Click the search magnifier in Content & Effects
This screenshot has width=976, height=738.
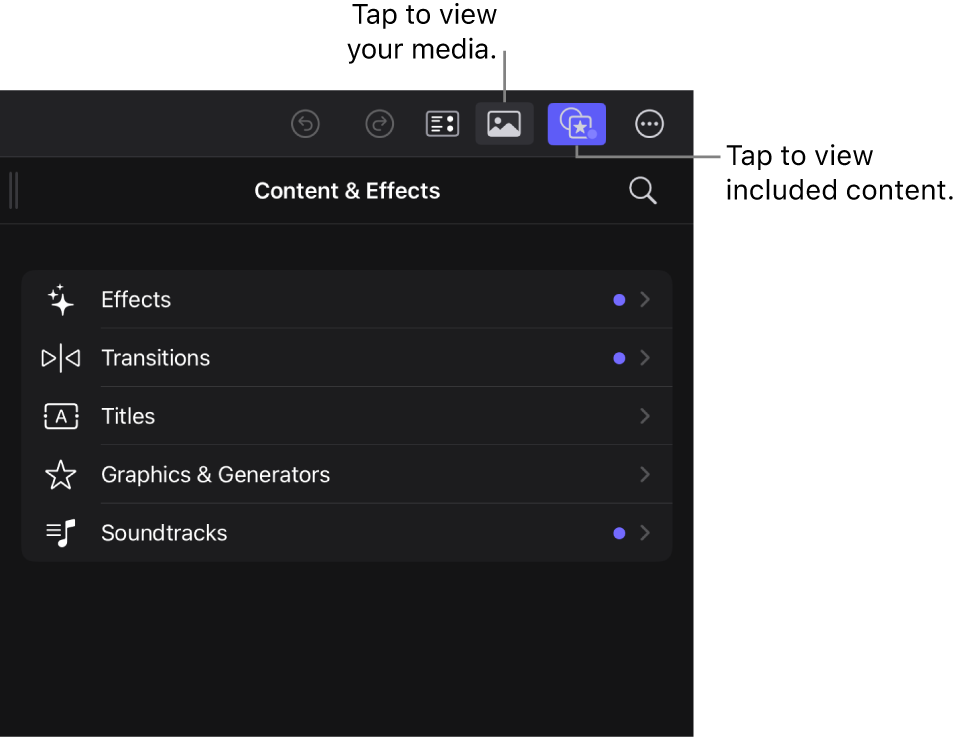click(642, 190)
